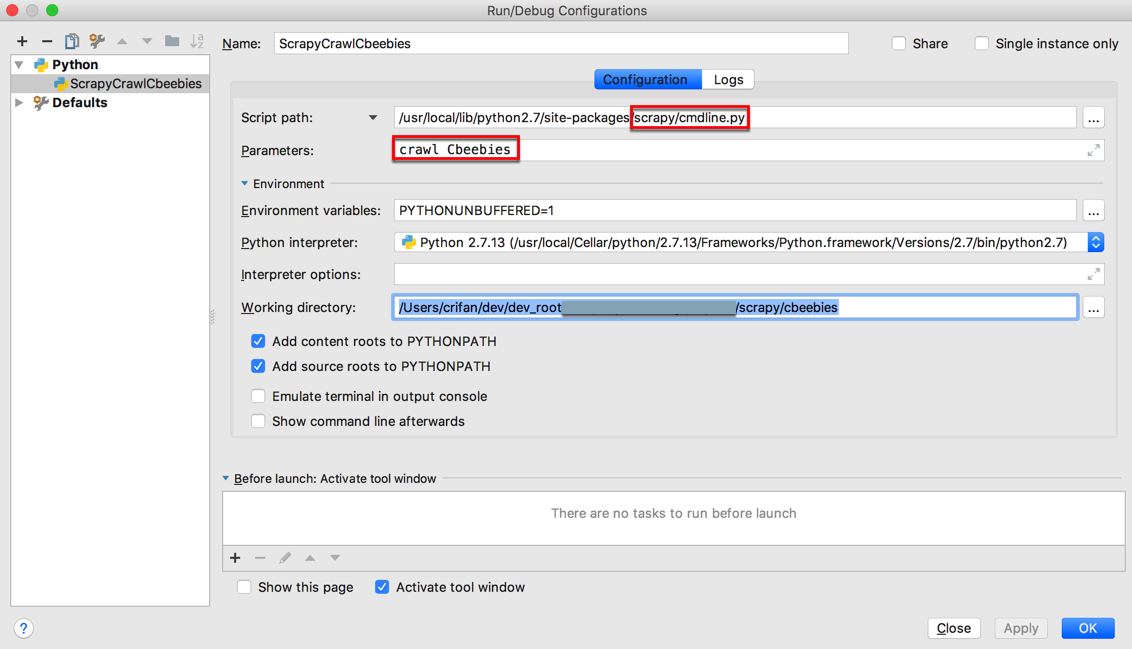This screenshot has width=1132, height=649.
Task: Open the Python interpreter dropdown
Action: coord(1095,243)
